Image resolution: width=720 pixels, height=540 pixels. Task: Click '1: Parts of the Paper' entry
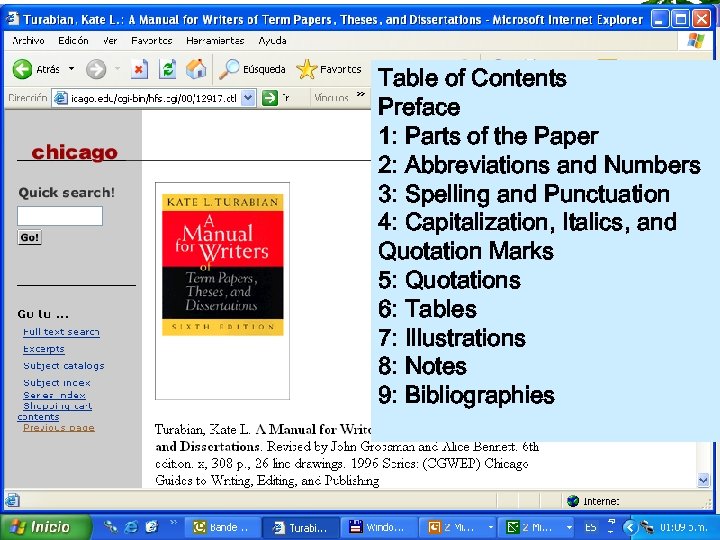tap(489, 136)
